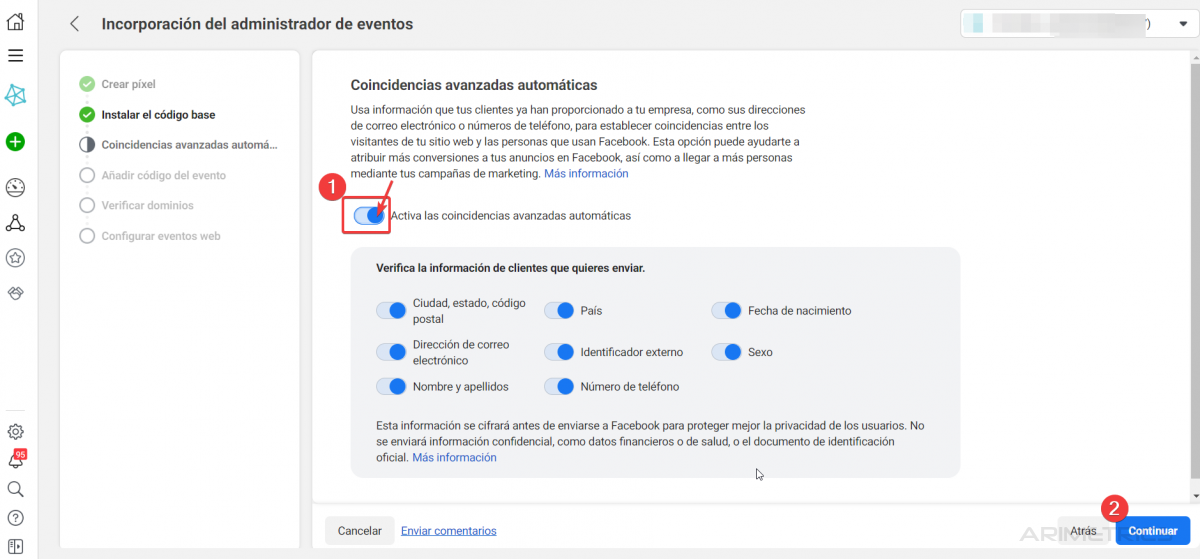Click the scrollbar down arrow

[1194, 496]
